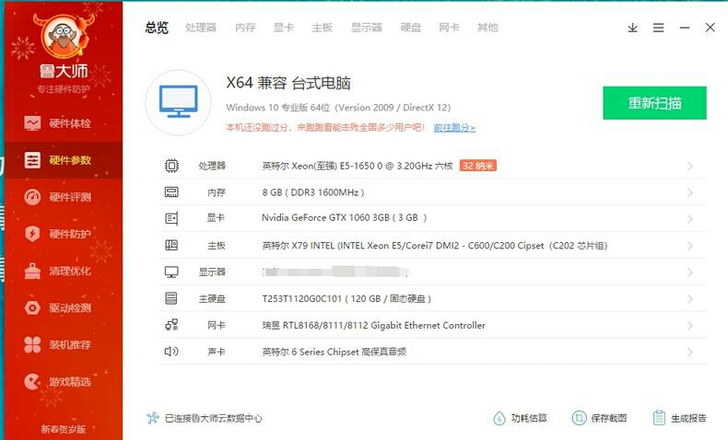Image resolution: width=728 pixels, height=440 pixels.
Task: Expand the 主板 row chevron
Action: click(x=690, y=246)
